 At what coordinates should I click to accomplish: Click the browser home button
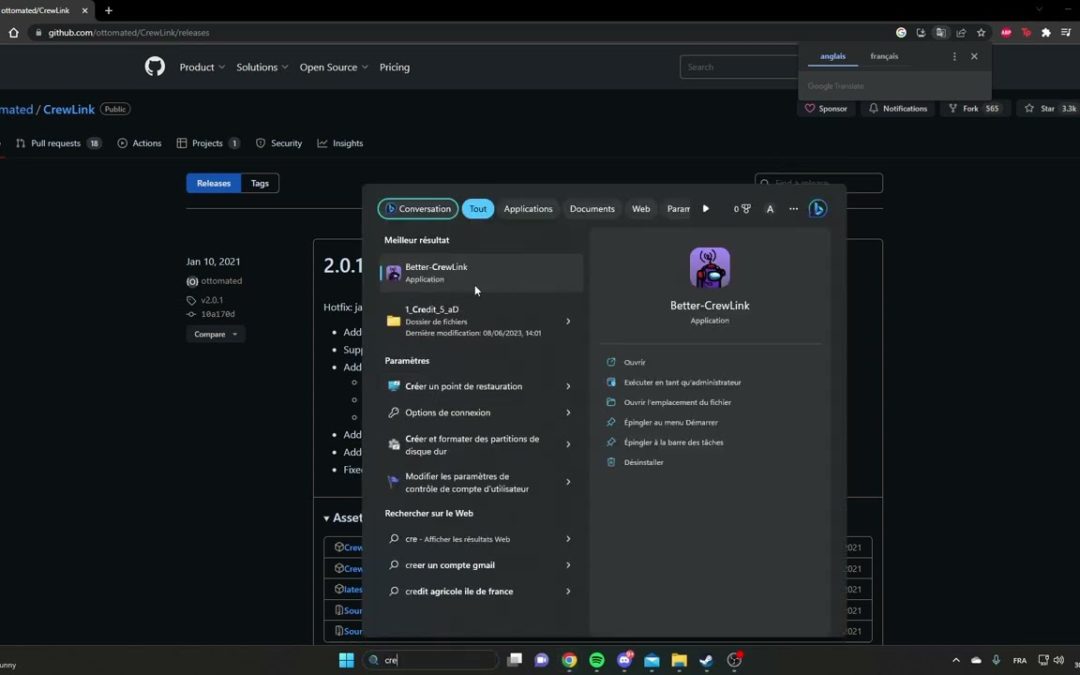13,32
